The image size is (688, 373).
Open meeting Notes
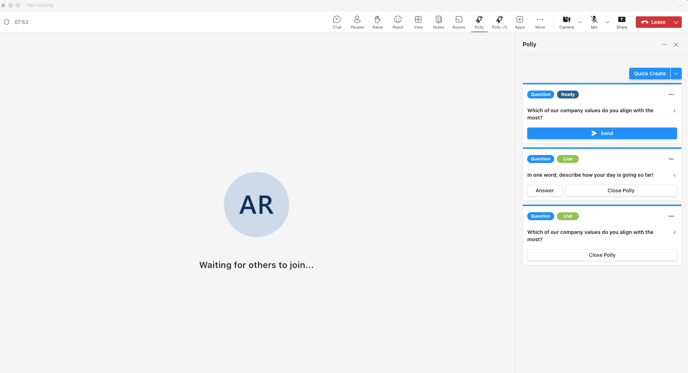[x=438, y=22]
